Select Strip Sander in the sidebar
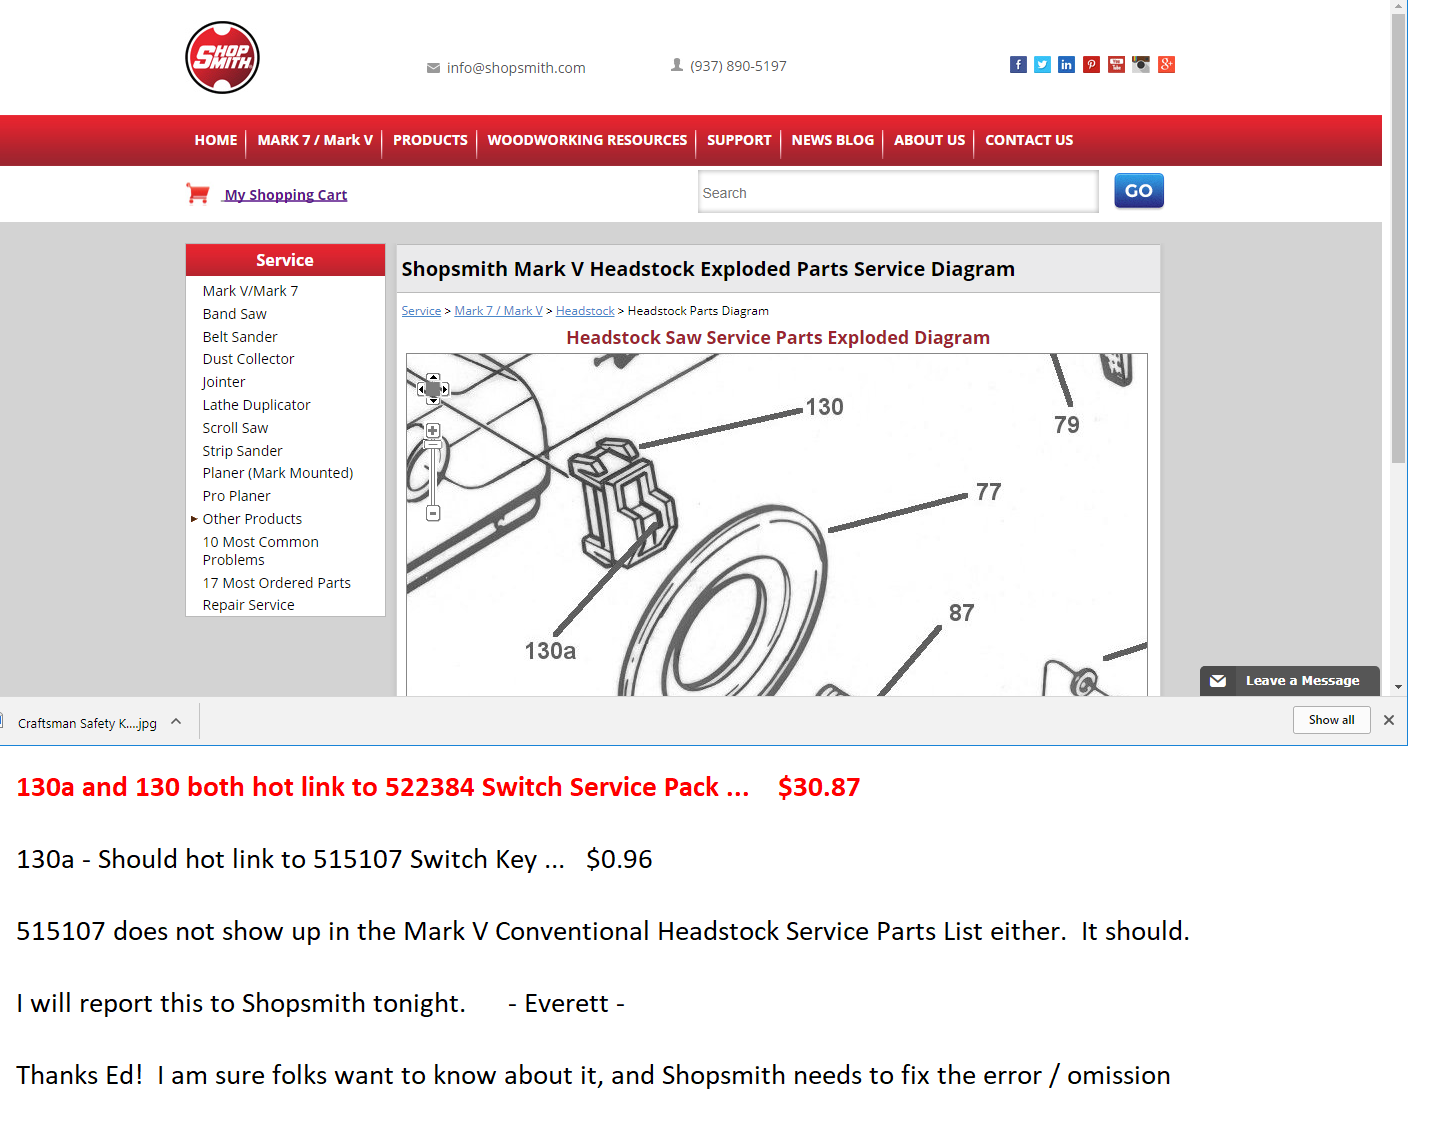 pyautogui.click(x=242, y=451)
